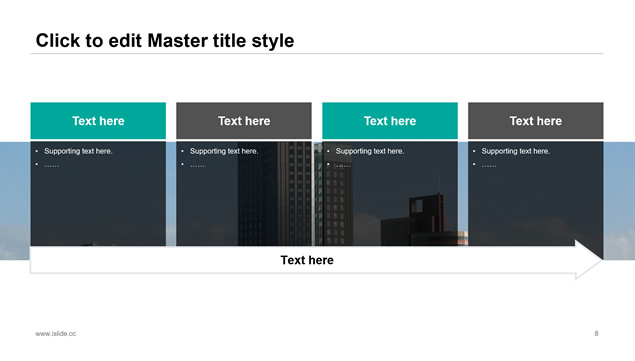Screen dimensions: 635x361
Task: Click 'Supporting text here.' in fourth column
Action: pos(516,151)
